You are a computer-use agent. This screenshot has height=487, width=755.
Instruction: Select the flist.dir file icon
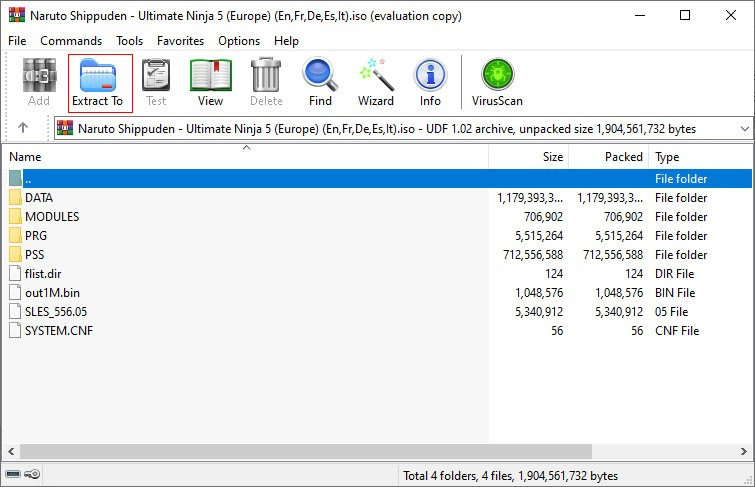coord(15,274)
